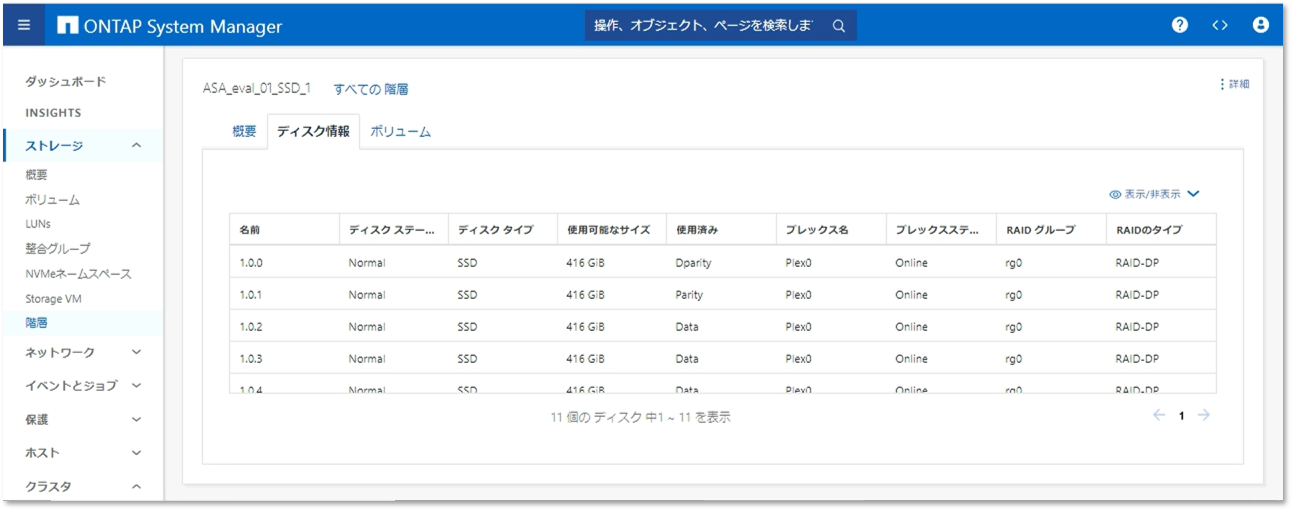Expand the 表示/非表示 dropdown arrow
This screenshot has height=510, width=1292.
[1192, 194]
